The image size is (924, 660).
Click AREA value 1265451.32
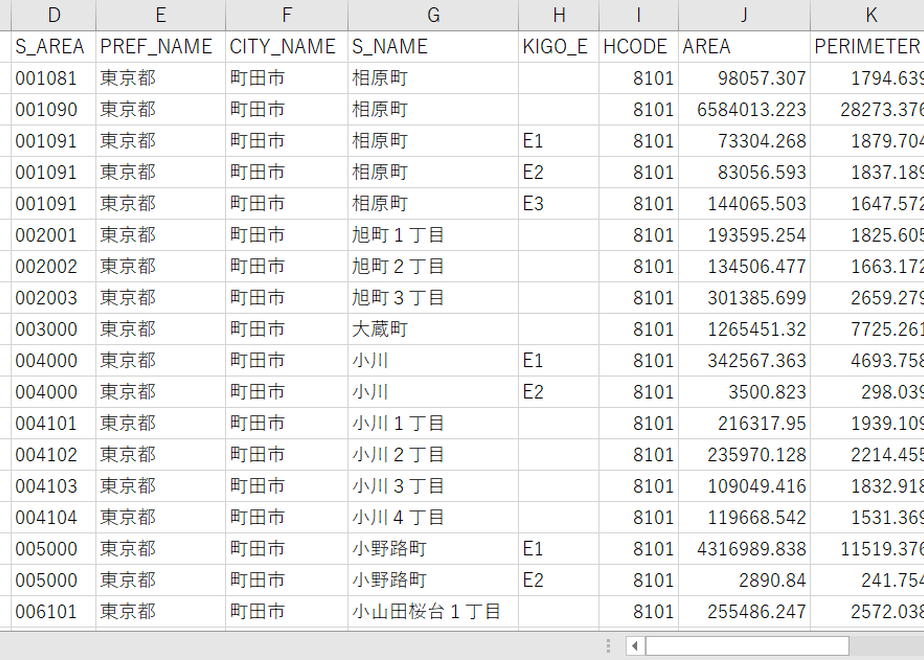tap(744, 329)
